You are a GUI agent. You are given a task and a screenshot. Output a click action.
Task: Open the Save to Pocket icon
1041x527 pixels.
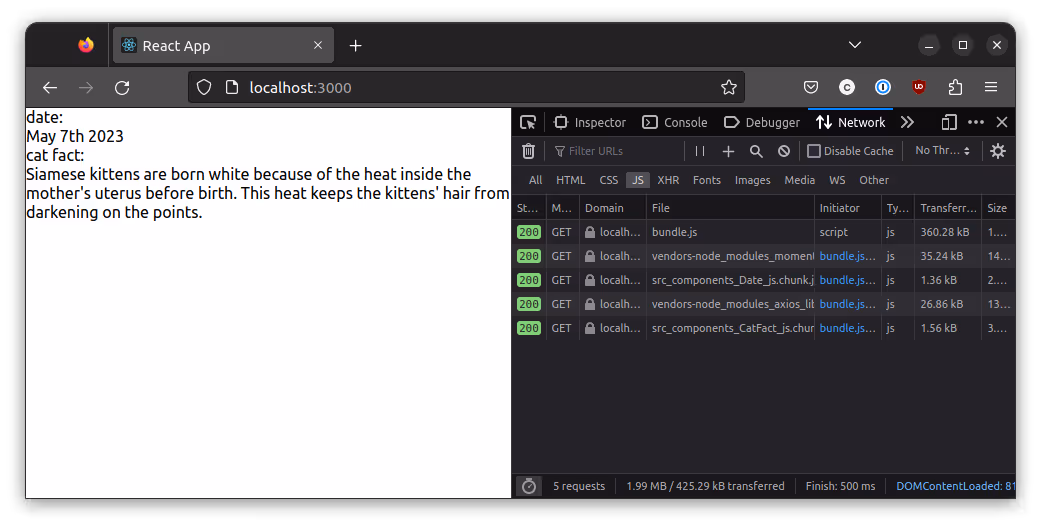coord(811,88)
